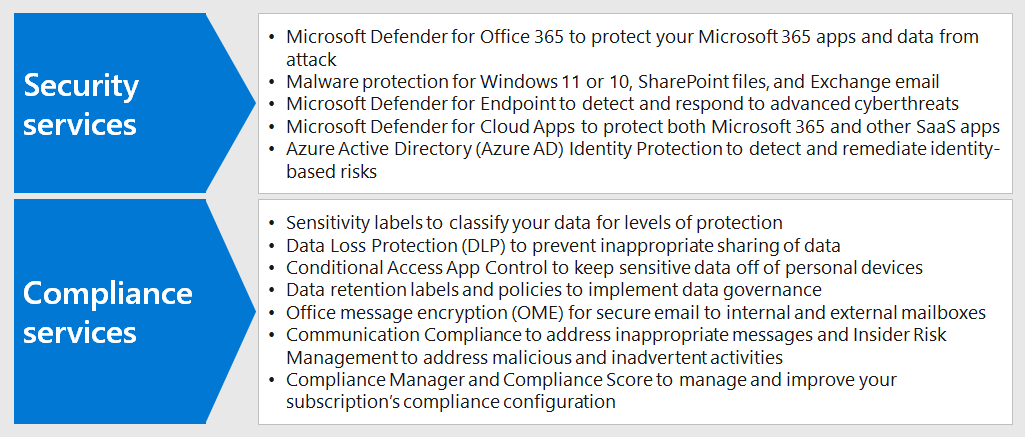Viewport: 1025px width, 437px height.
Task: Click the Compliance services blue arrow
Action: click(x=134, y=312)
